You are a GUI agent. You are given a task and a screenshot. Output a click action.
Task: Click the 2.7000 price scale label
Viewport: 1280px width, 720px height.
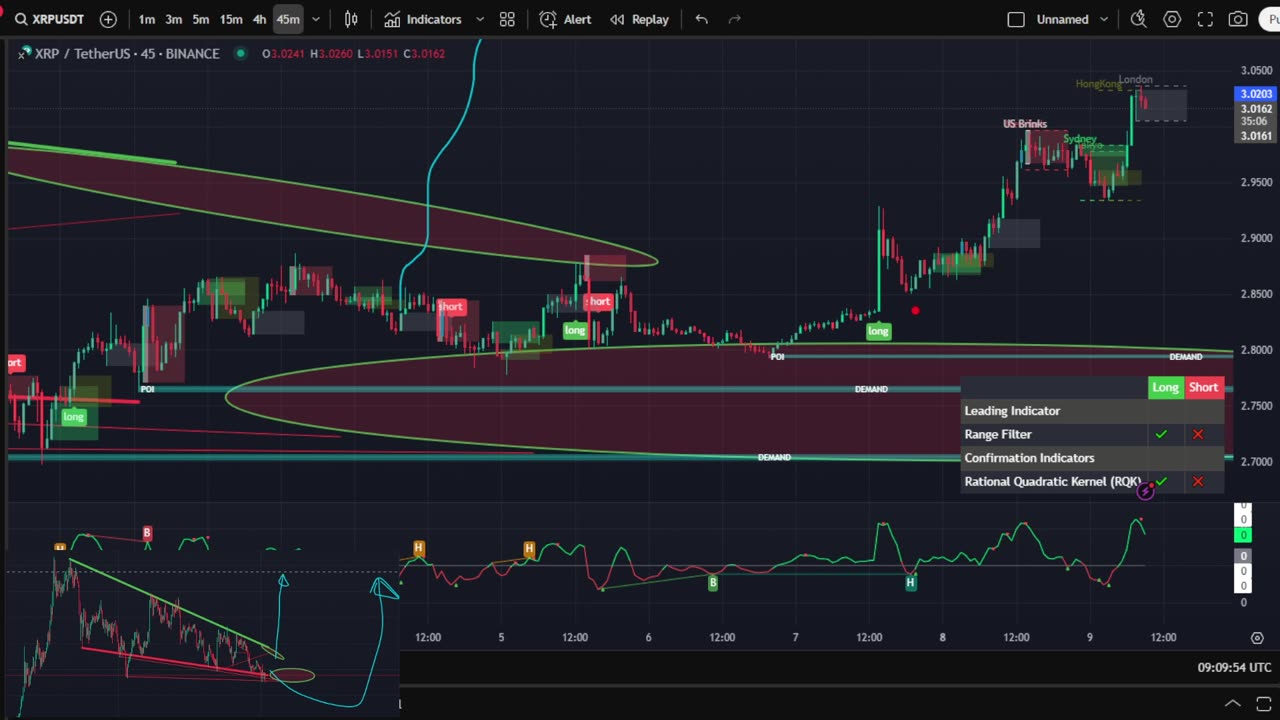(x=1257, y=462)
